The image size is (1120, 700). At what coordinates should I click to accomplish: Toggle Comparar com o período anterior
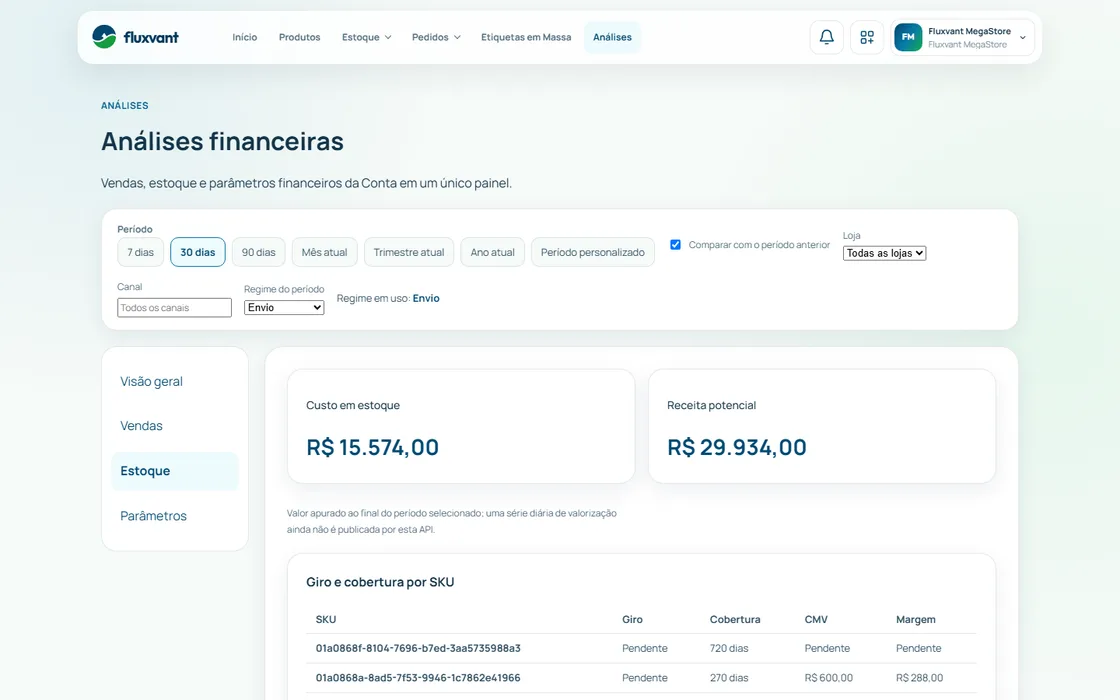coord(675,244)
